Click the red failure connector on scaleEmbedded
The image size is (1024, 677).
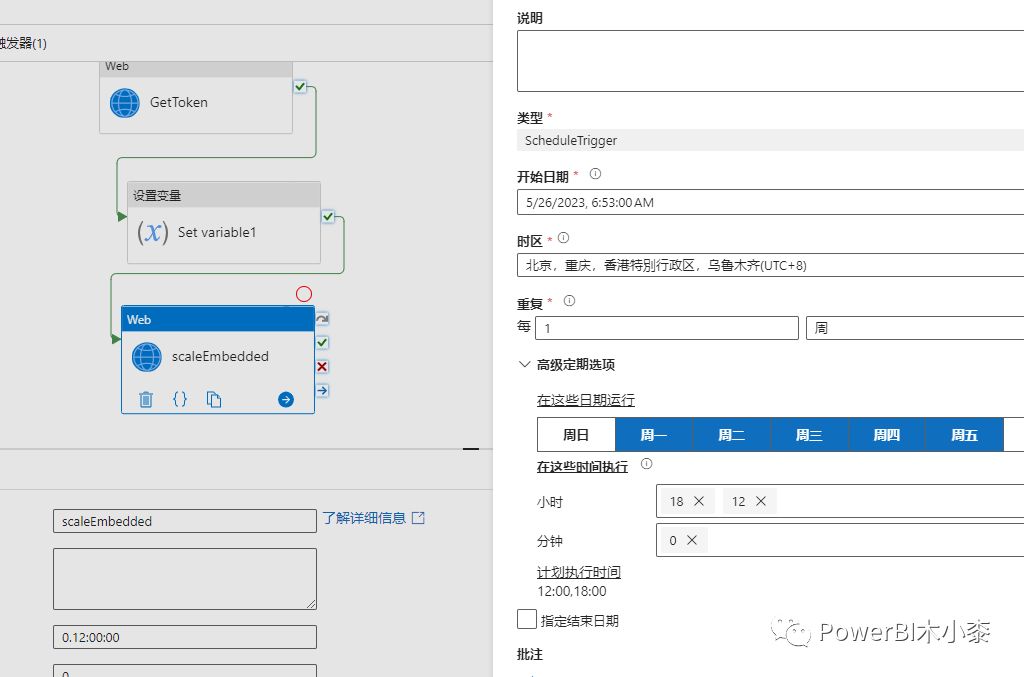pos(323,366)
